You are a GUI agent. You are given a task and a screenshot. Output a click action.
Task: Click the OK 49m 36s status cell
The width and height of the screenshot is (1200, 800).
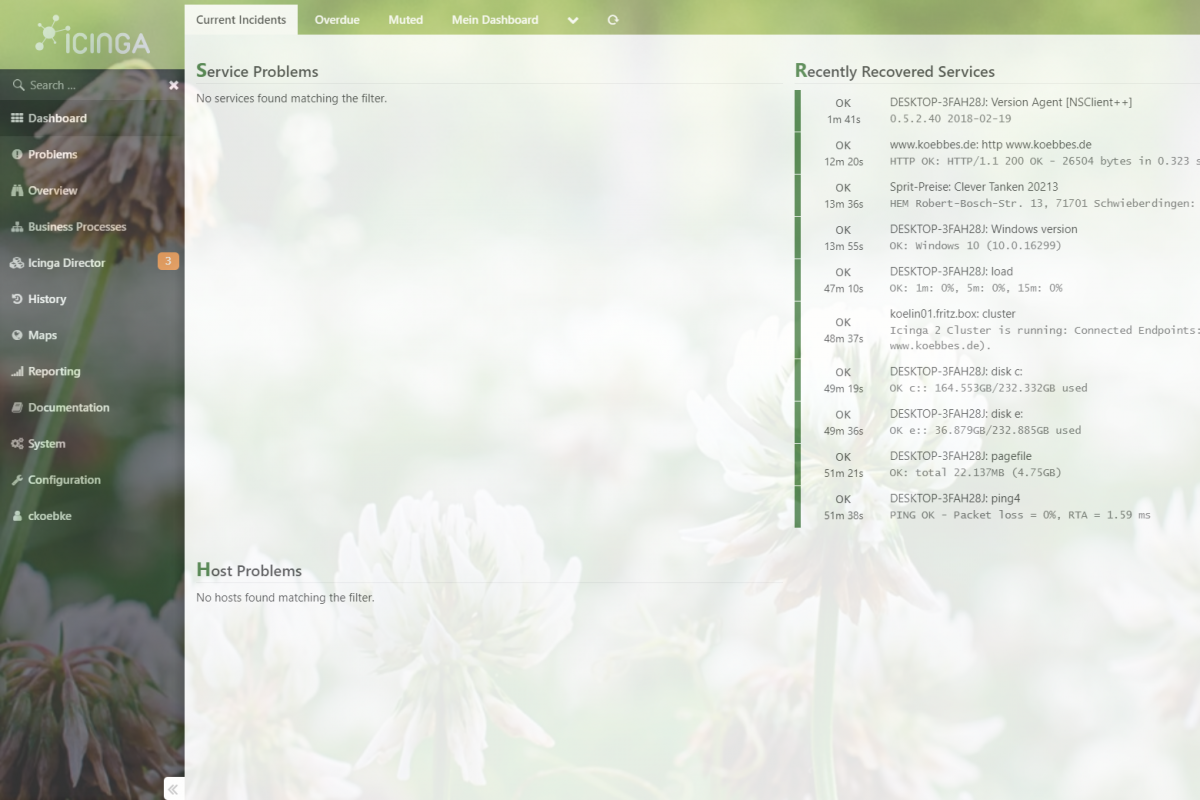coord(843,422)
